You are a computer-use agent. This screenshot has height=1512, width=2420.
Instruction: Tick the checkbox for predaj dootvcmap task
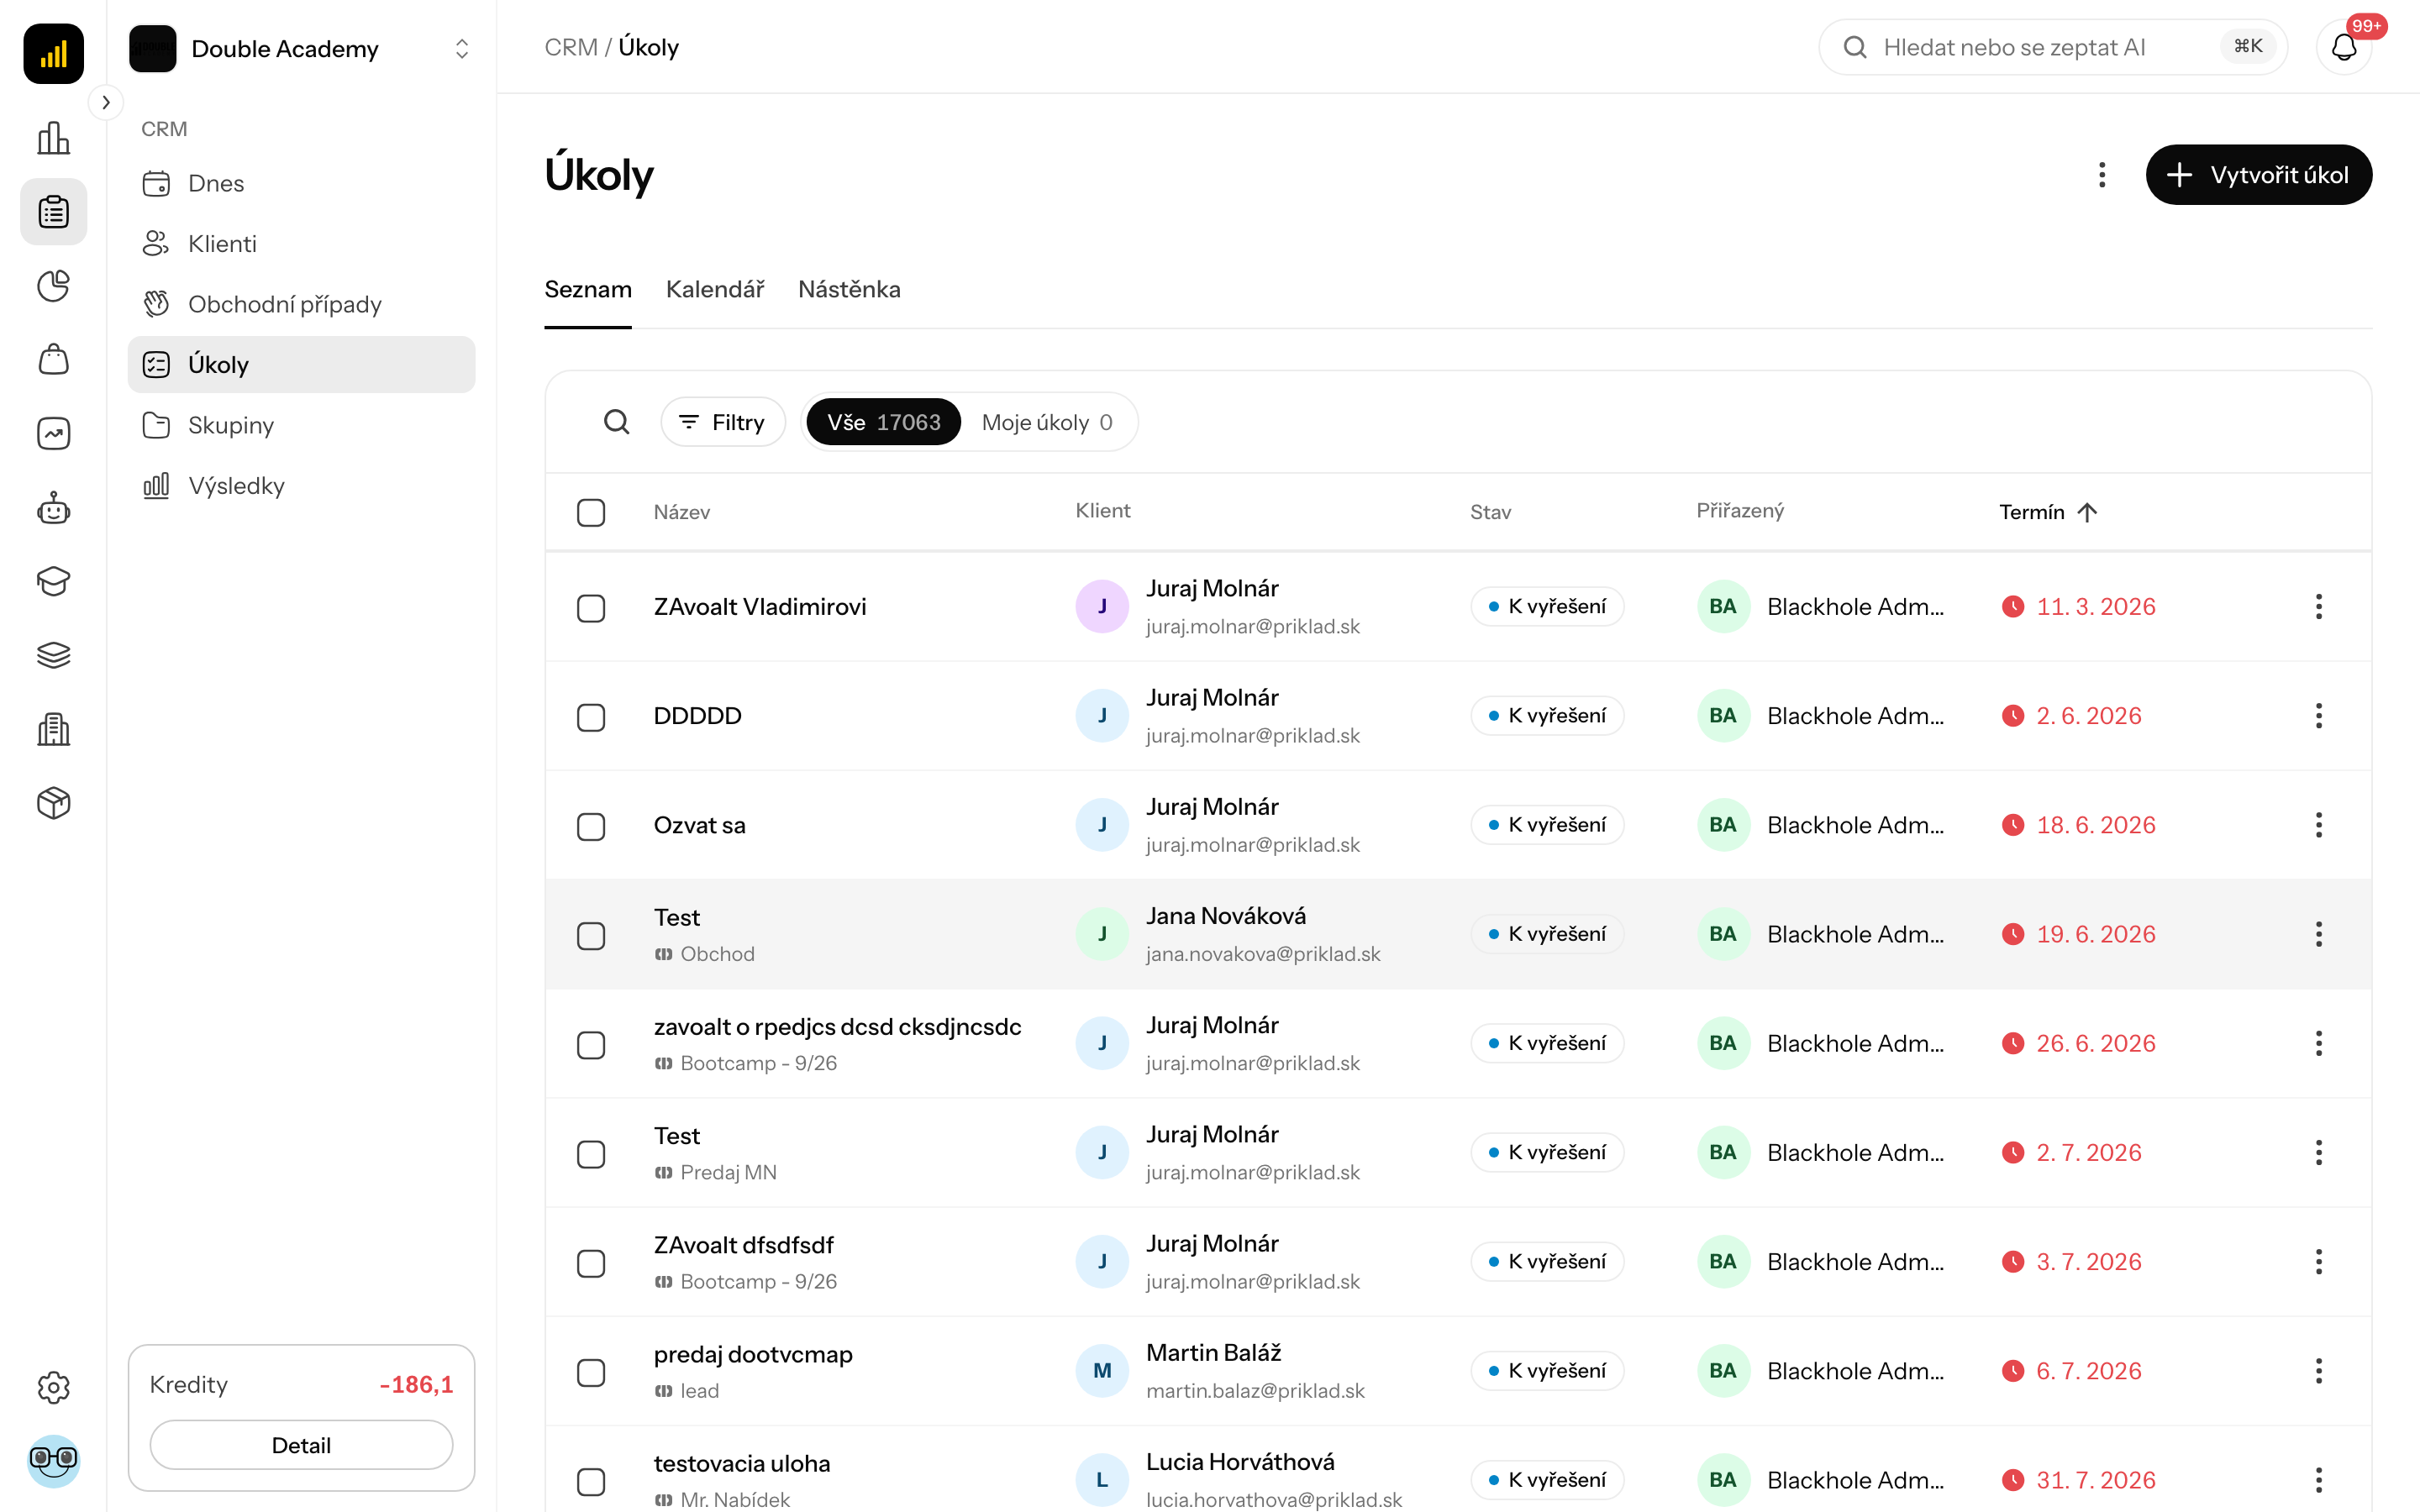pos(591,1372)
